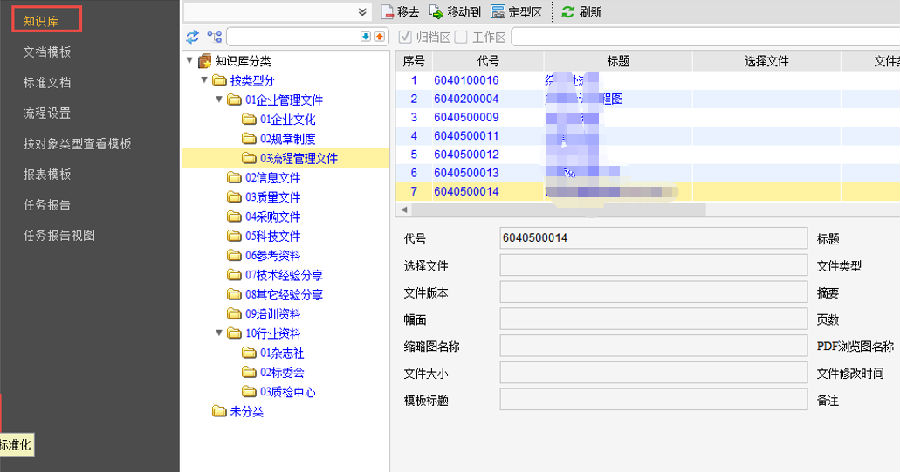
Task: Click the 文件版本 input field
Action: pos(653,292)
